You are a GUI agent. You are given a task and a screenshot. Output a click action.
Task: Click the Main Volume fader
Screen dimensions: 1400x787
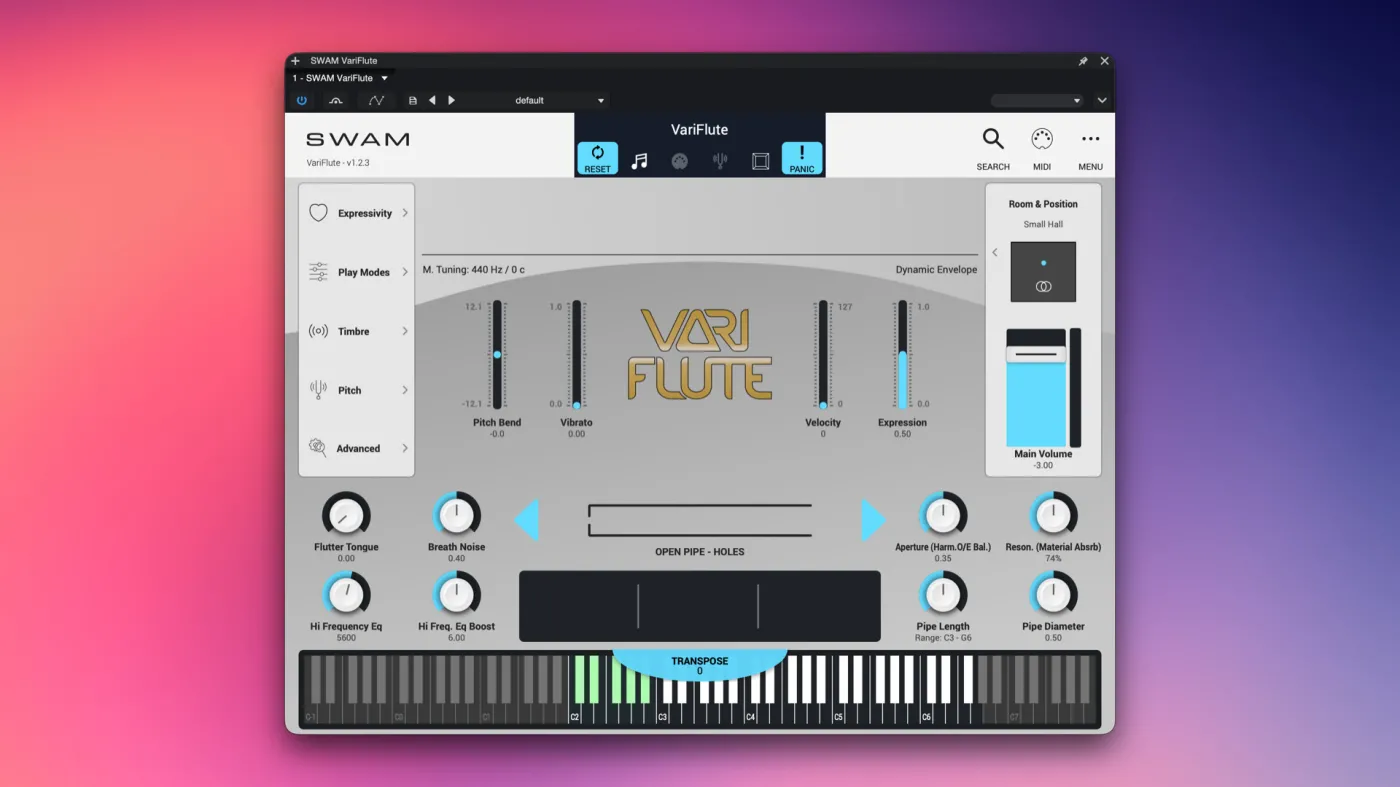(1036, 388)
